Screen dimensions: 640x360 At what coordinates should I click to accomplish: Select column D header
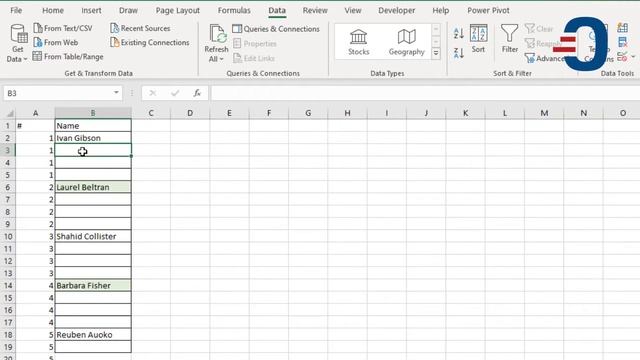[190, 113]
